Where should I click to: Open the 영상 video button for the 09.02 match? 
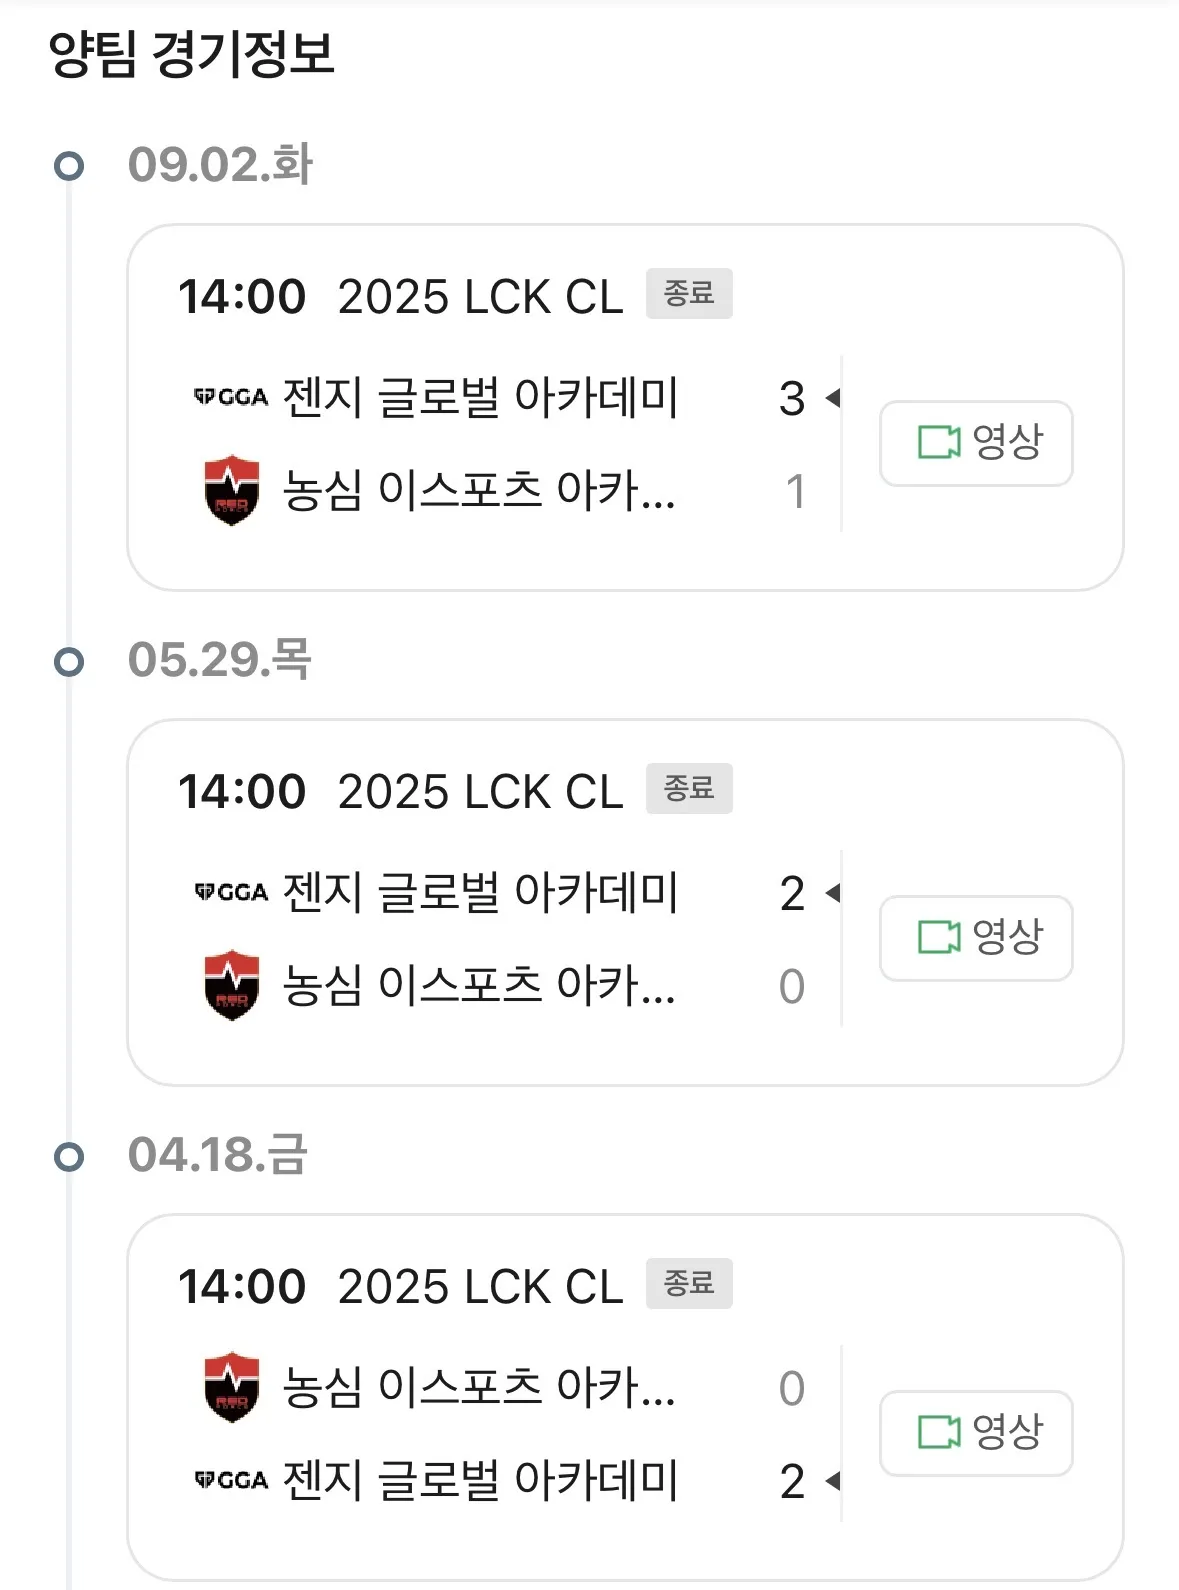click(976, 443)
